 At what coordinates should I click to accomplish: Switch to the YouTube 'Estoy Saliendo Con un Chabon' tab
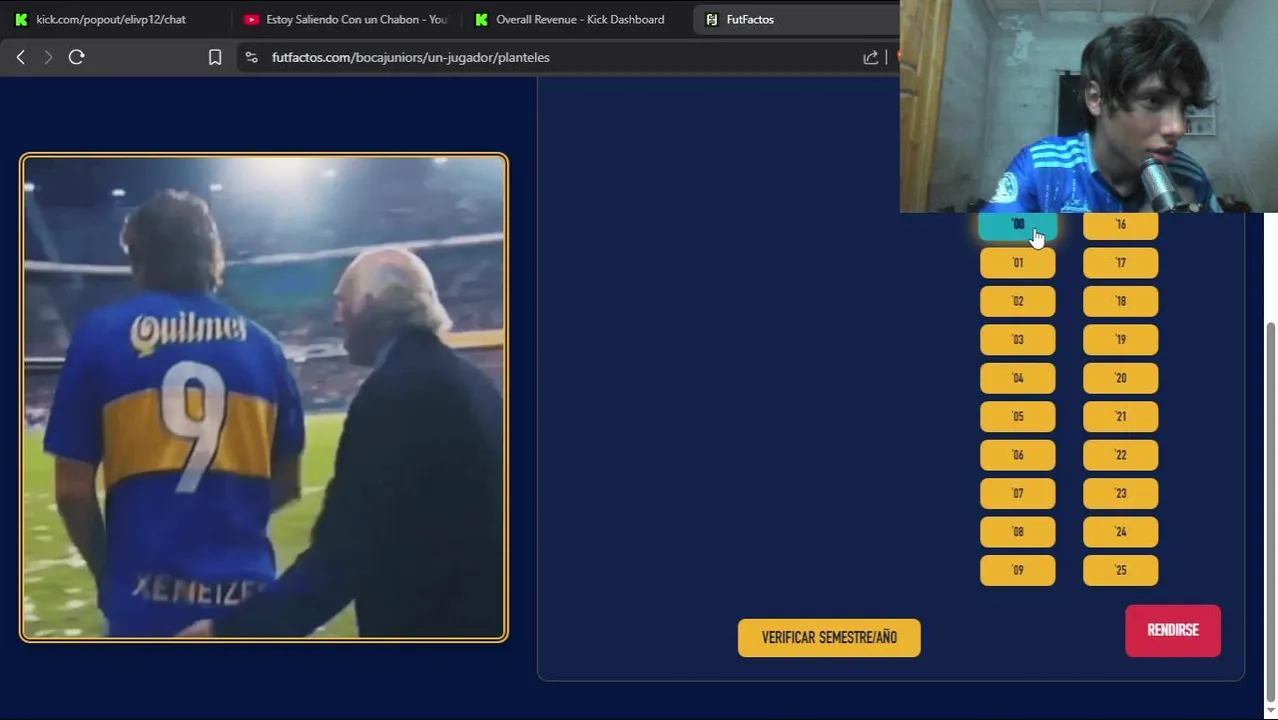pos(346,19)
